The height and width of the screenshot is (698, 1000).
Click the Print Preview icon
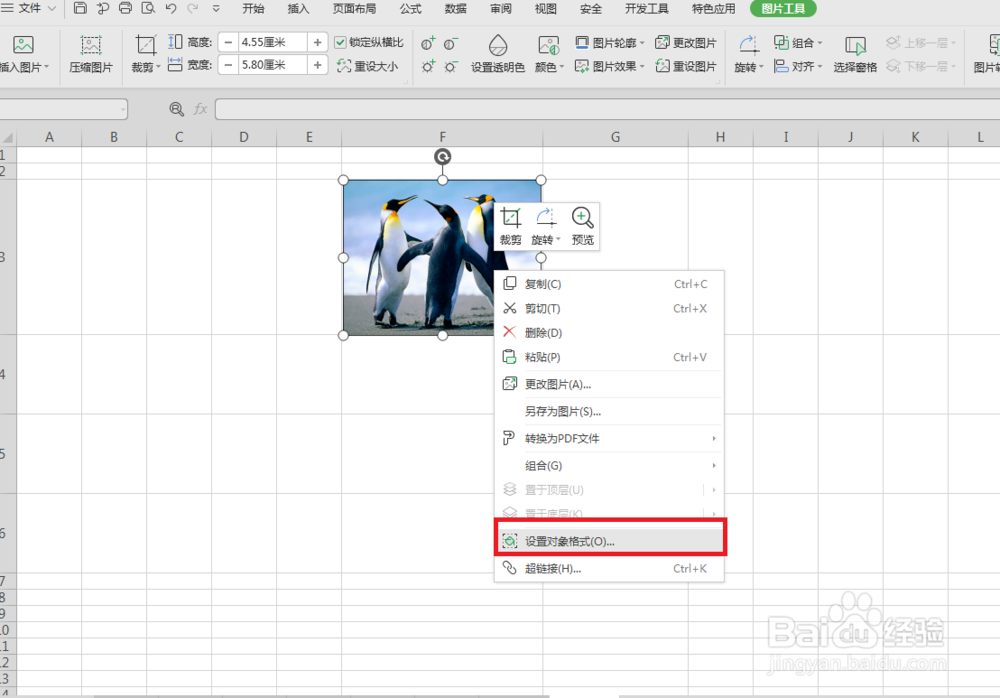pos(148,8)
